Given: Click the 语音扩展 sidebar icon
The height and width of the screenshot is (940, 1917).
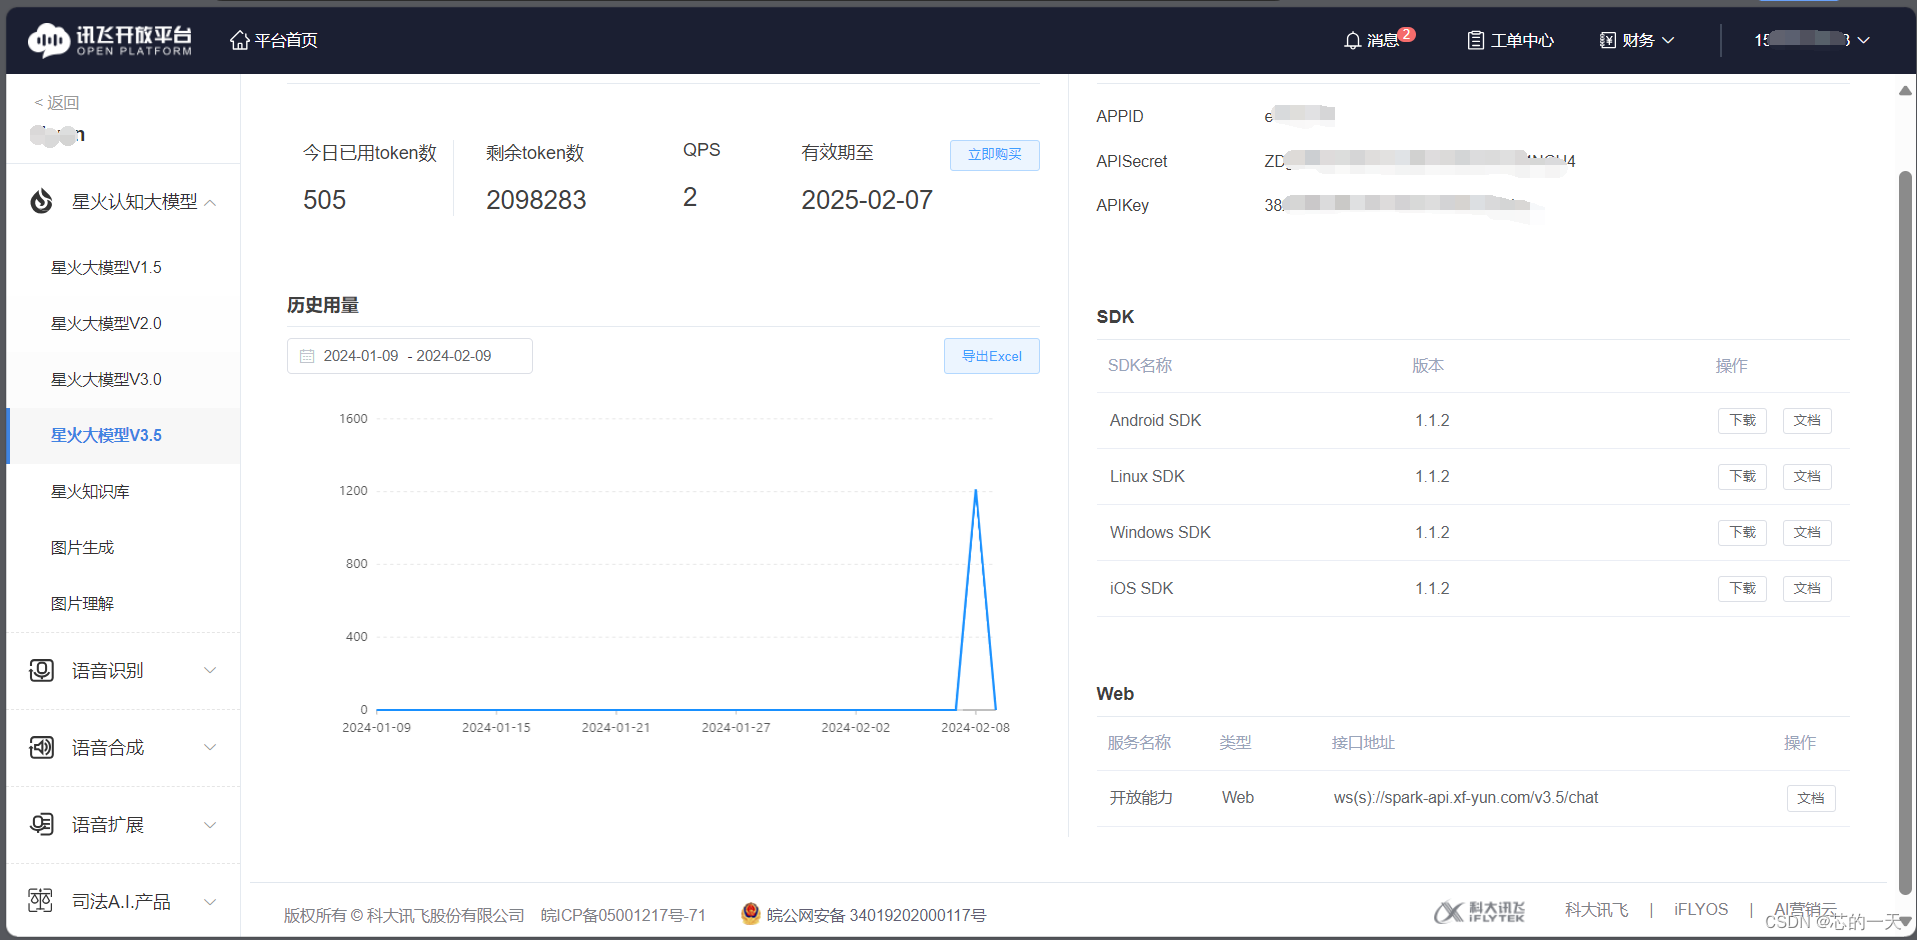Looking at the screenshot, I should click(41, 824).
